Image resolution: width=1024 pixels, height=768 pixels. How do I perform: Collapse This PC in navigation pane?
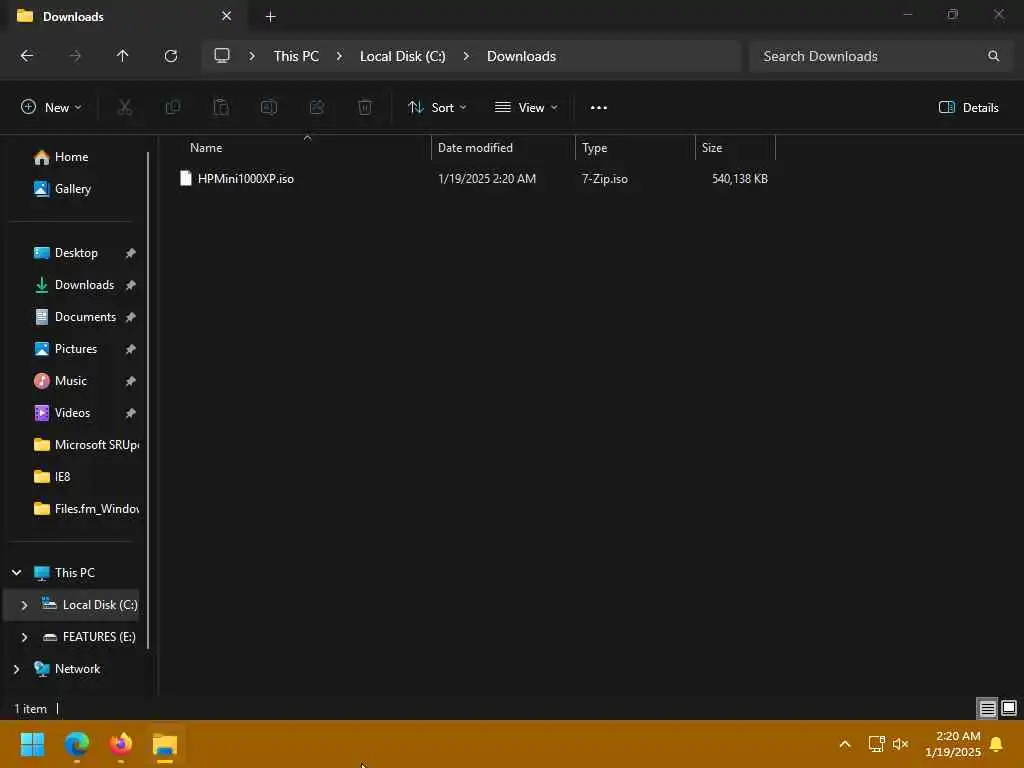[x=16, y=573]
